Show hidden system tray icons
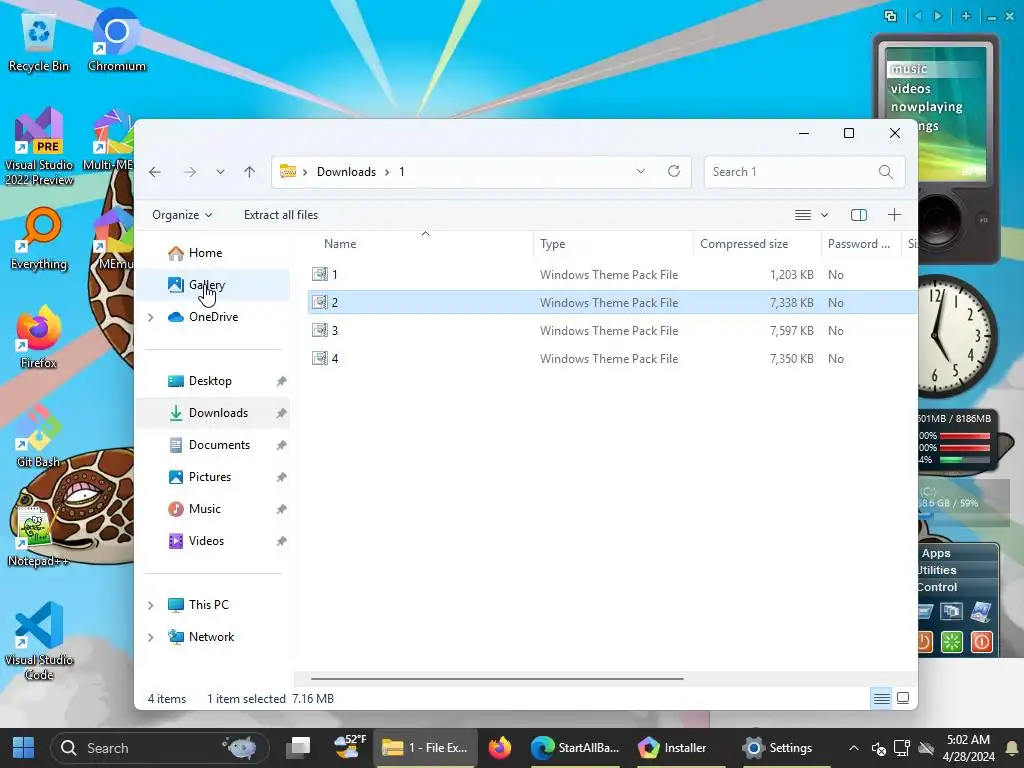This screenshot has height=768, width=1024. [x=853, y=748]
